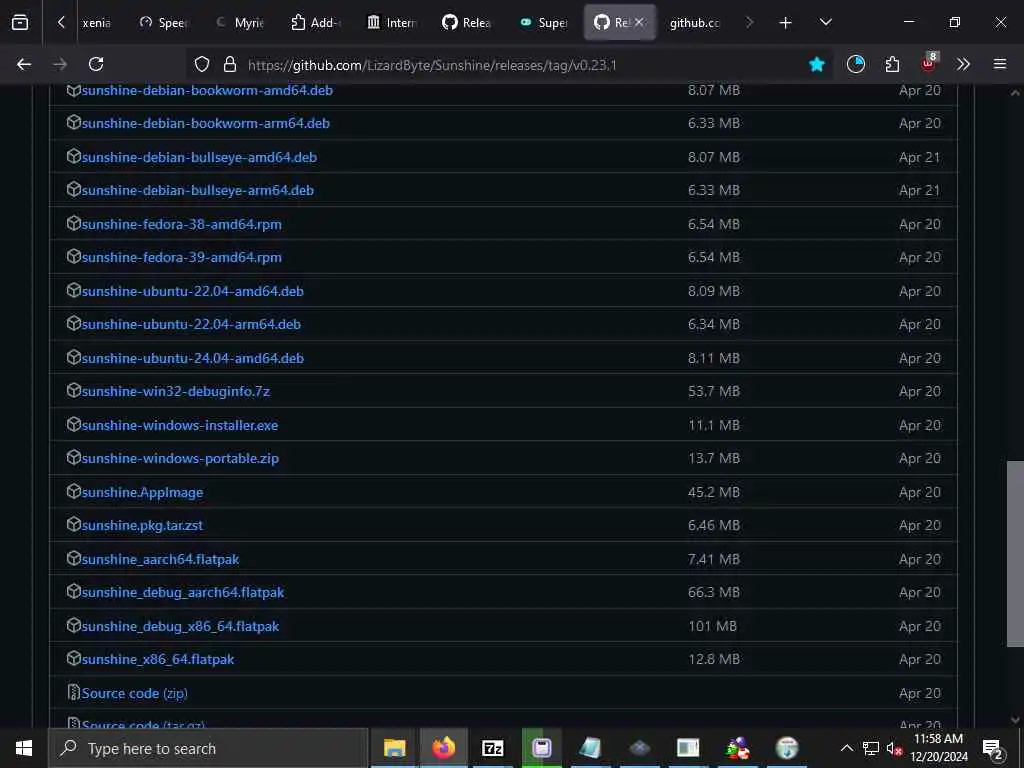This screenshot has height=768, width=1024.
Task: Show hidden system tray icons
Action: tap(846, 748)
